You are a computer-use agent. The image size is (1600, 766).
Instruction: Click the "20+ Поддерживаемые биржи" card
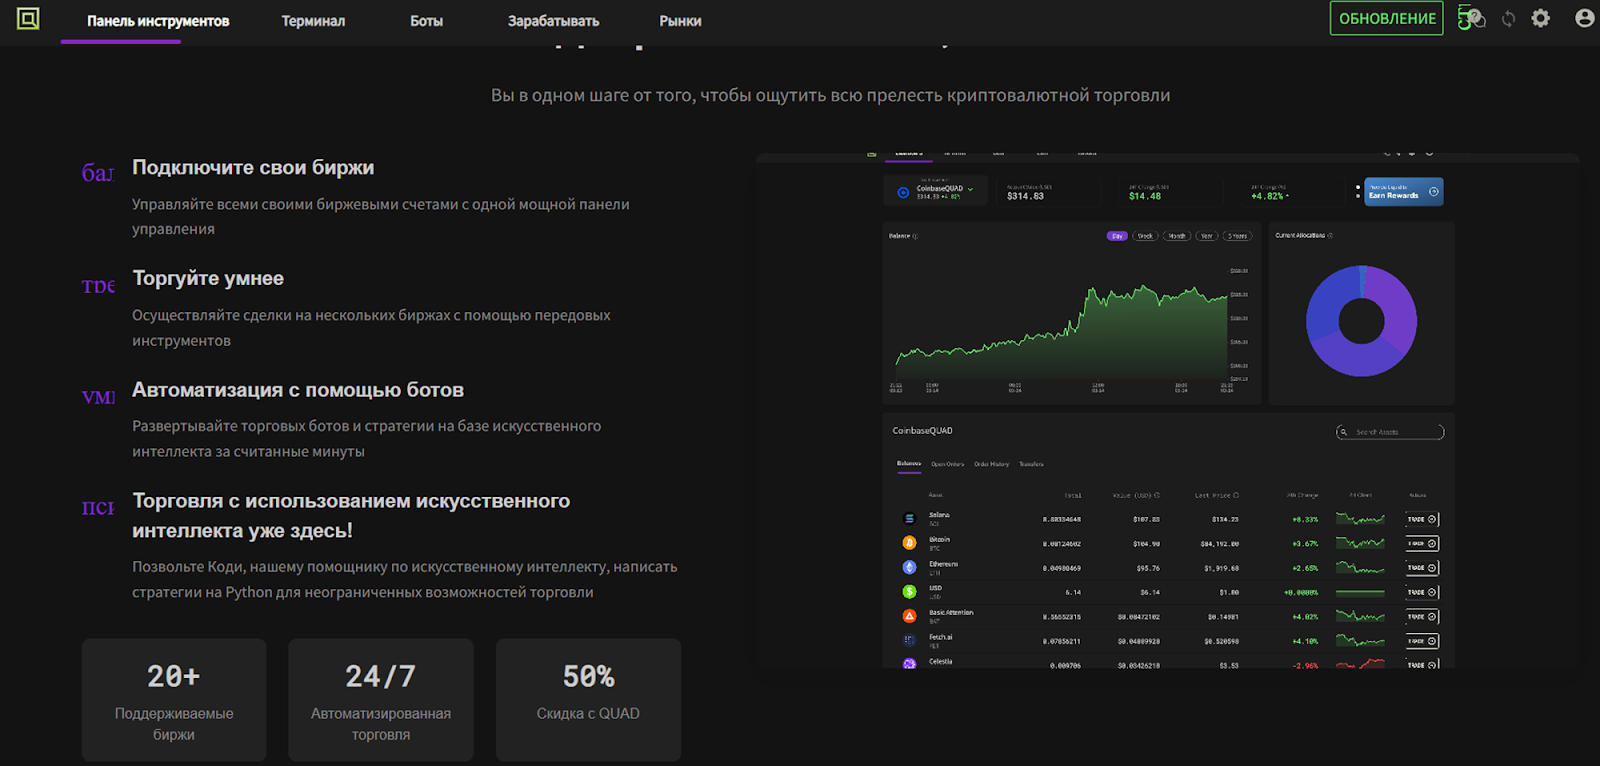174,700
